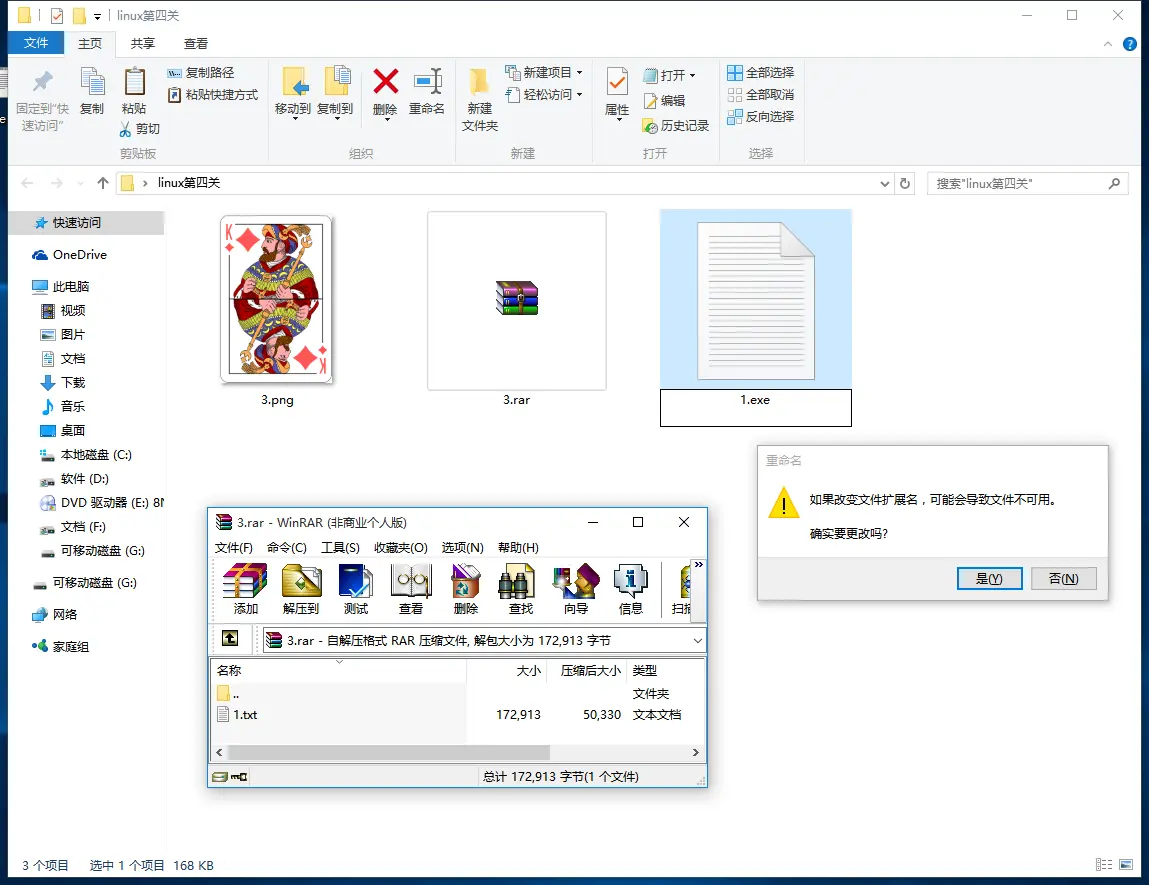Image resolution: width=1149 pixels, height=885 pixels.
Task: Expand the WinRAR archive path dropdown
Action: [x=697, y=640]
